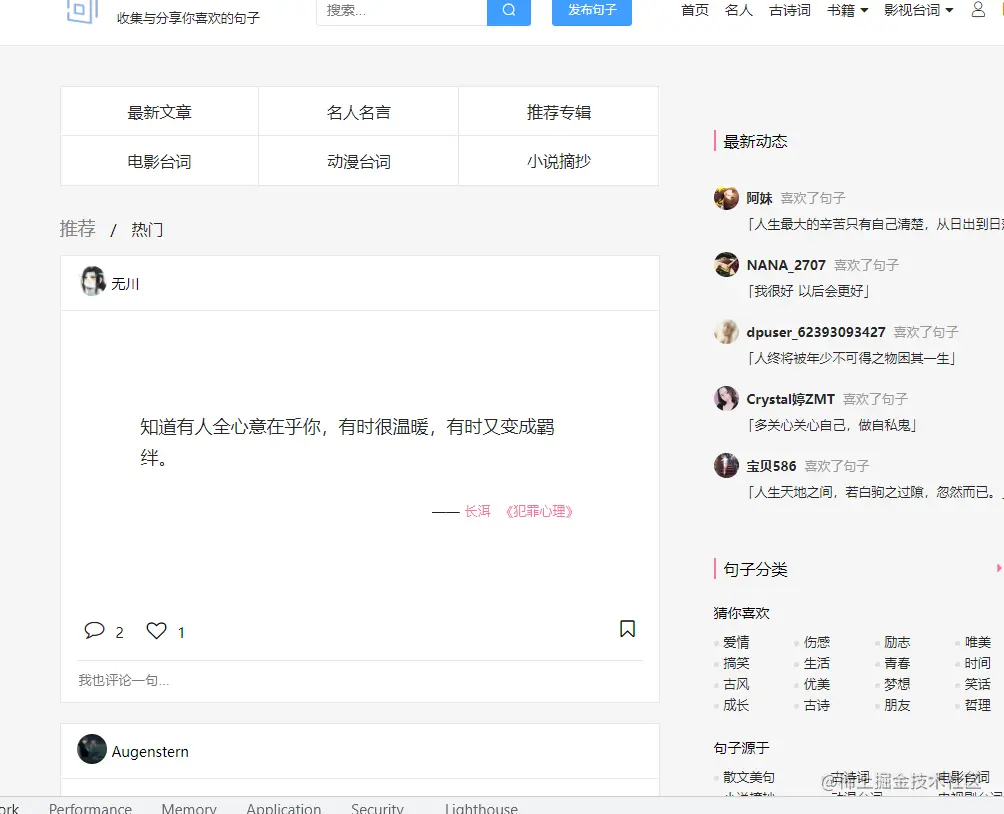The image size is (1004, 814).
Task: Bookmark 无川's sentence post
Action: pyautogui.click(x=628, y=629)
